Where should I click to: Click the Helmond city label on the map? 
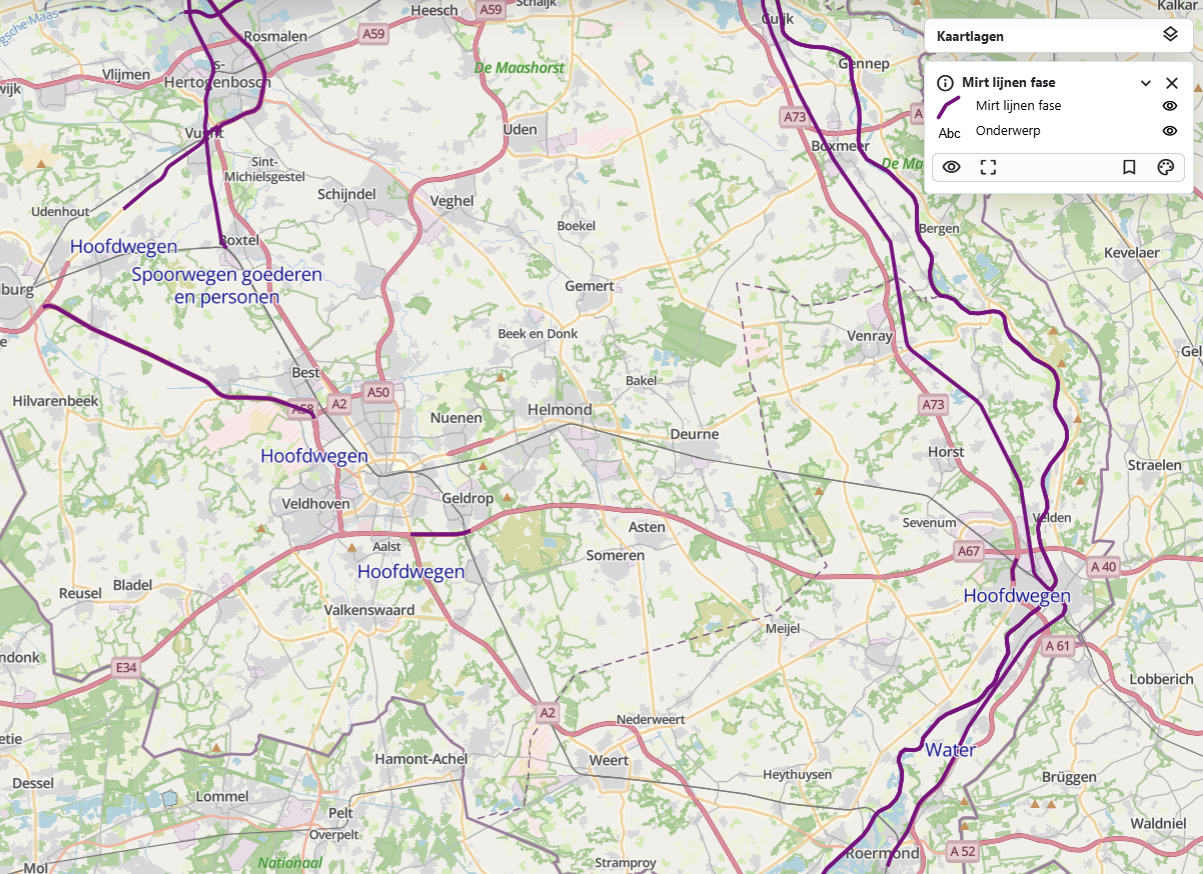pyautogui.click(x=560, y=410)
